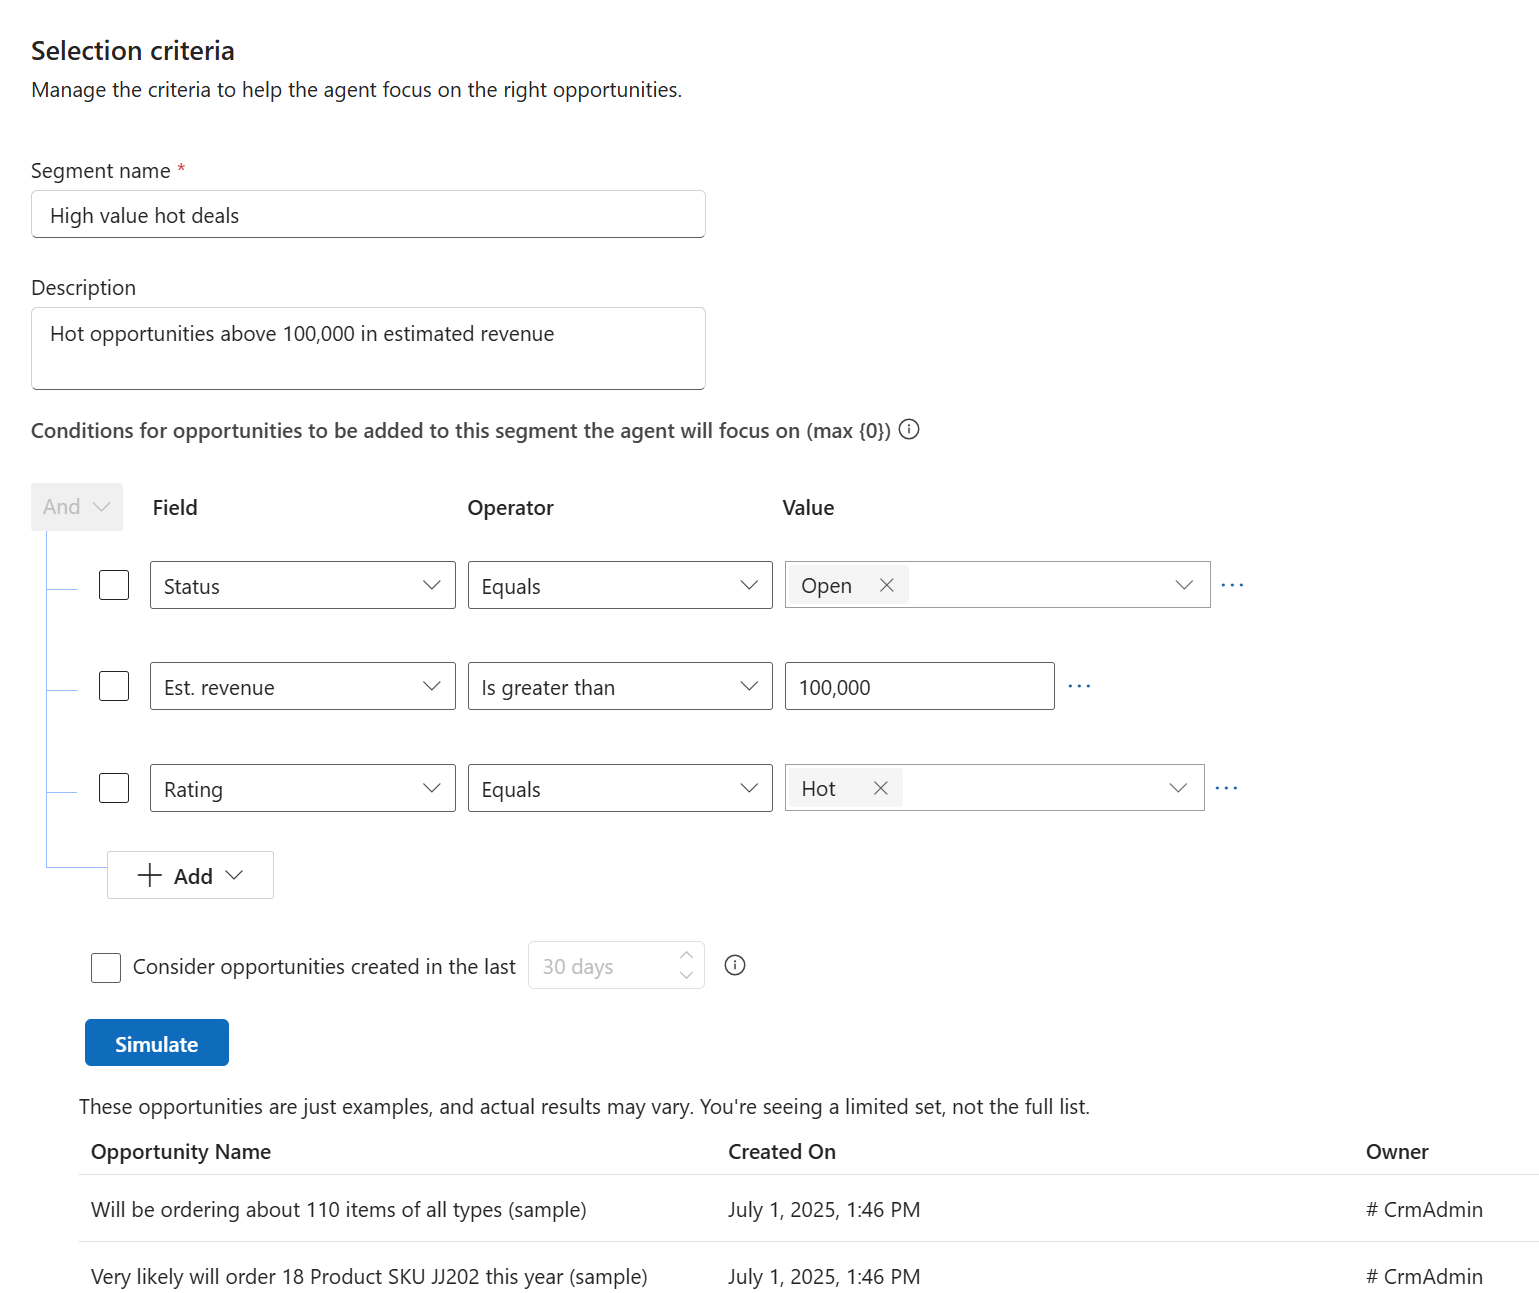
Task: Select the Status condition row checkbox
Action: point(114,585)
